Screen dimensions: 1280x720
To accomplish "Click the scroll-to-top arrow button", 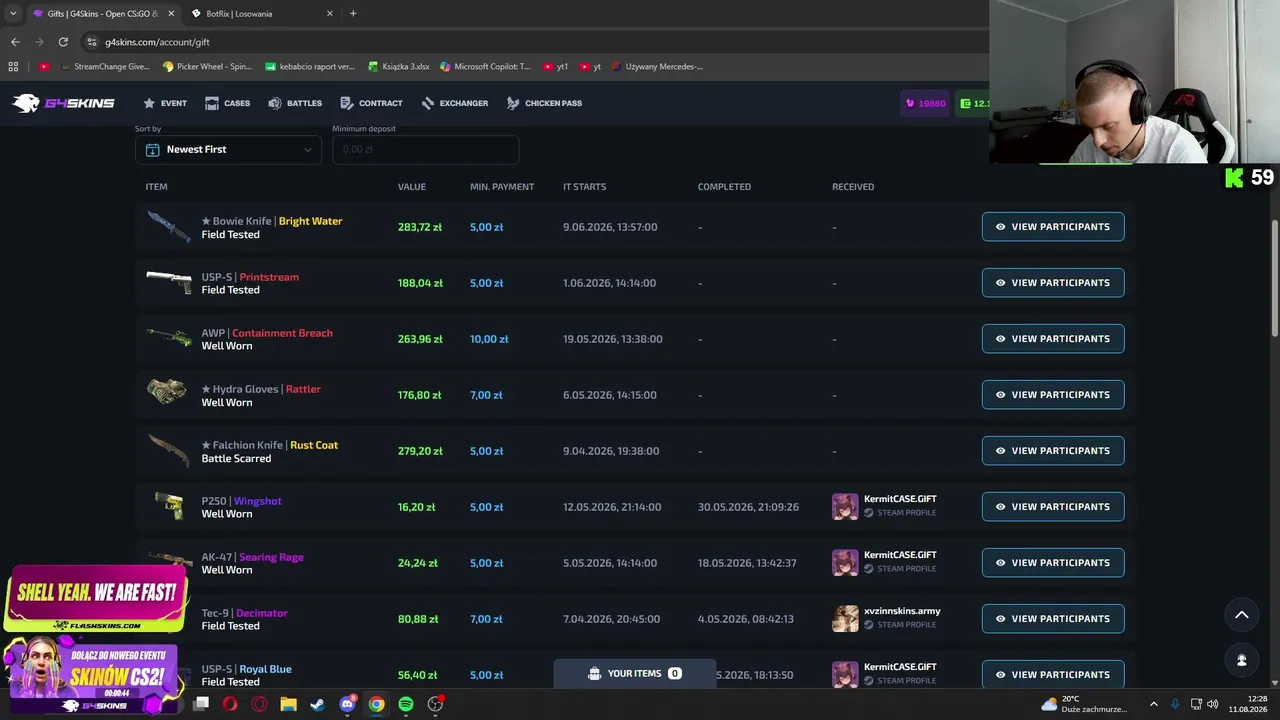I will click(x=1241, y=615).
